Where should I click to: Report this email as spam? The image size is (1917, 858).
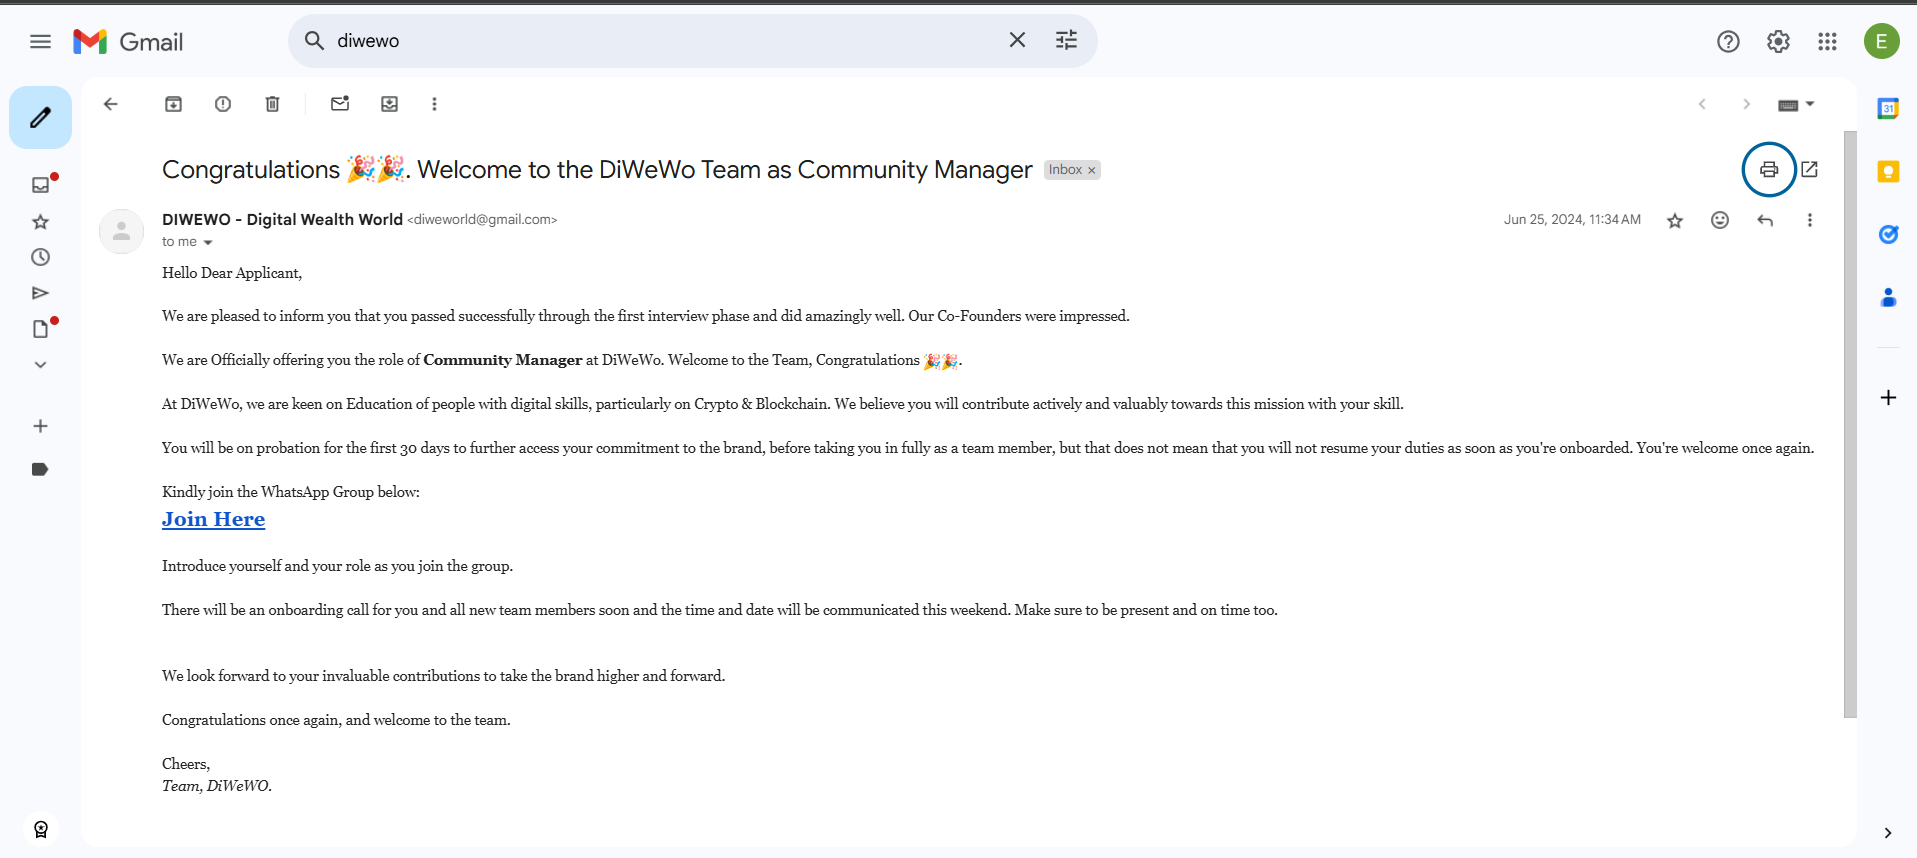pos(223,104)
